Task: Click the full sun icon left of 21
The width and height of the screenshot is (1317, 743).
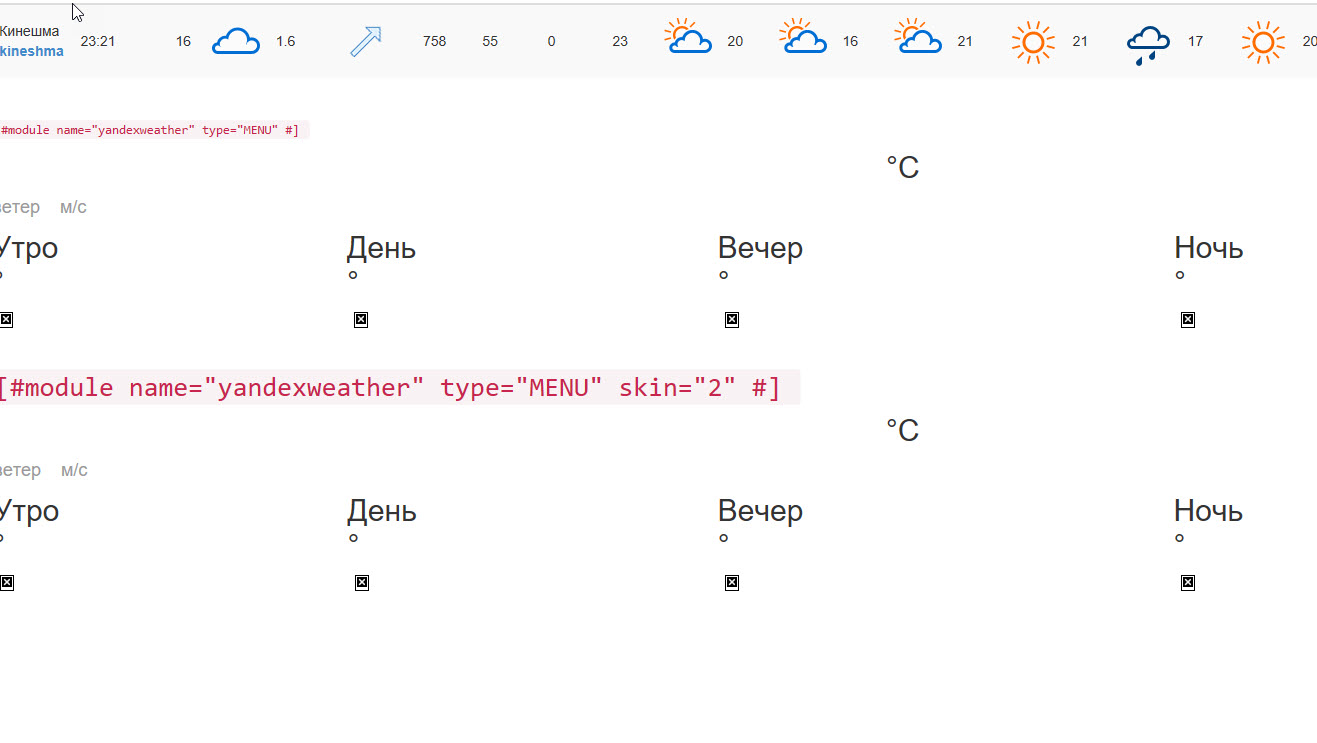Action: (x=1033, y=43)
